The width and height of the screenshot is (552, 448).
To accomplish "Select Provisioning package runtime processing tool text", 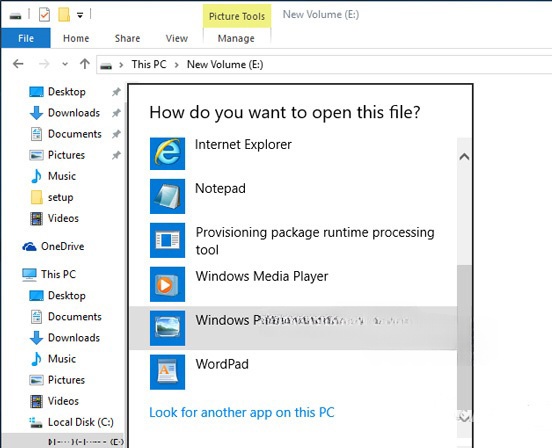I will 315,241.
